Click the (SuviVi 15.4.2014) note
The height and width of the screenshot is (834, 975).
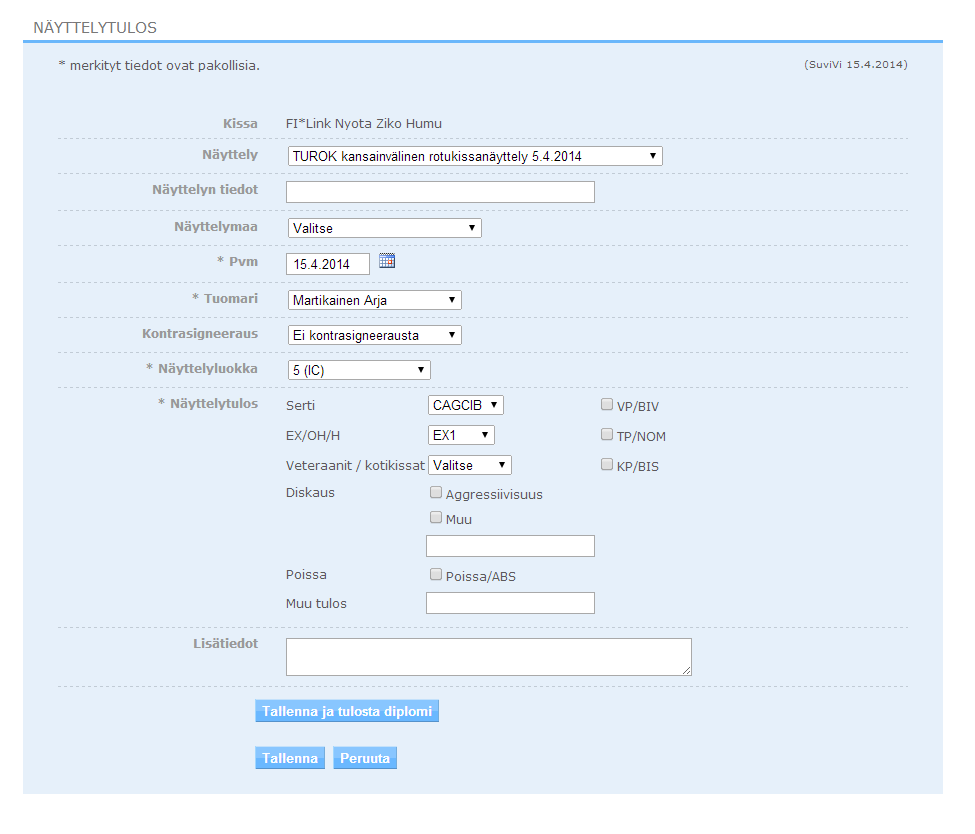point(856,65)
